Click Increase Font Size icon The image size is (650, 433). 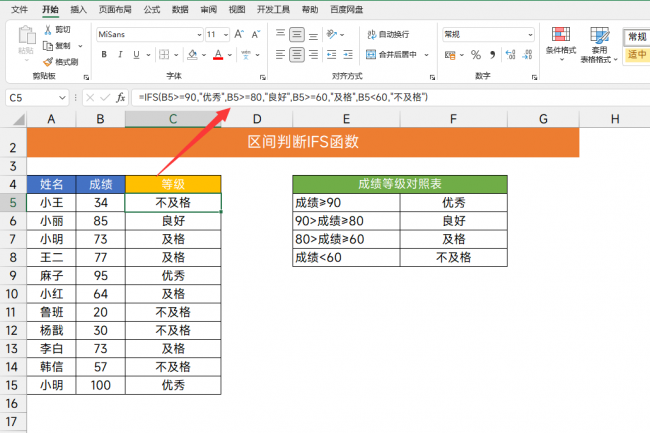pos(239,34)
